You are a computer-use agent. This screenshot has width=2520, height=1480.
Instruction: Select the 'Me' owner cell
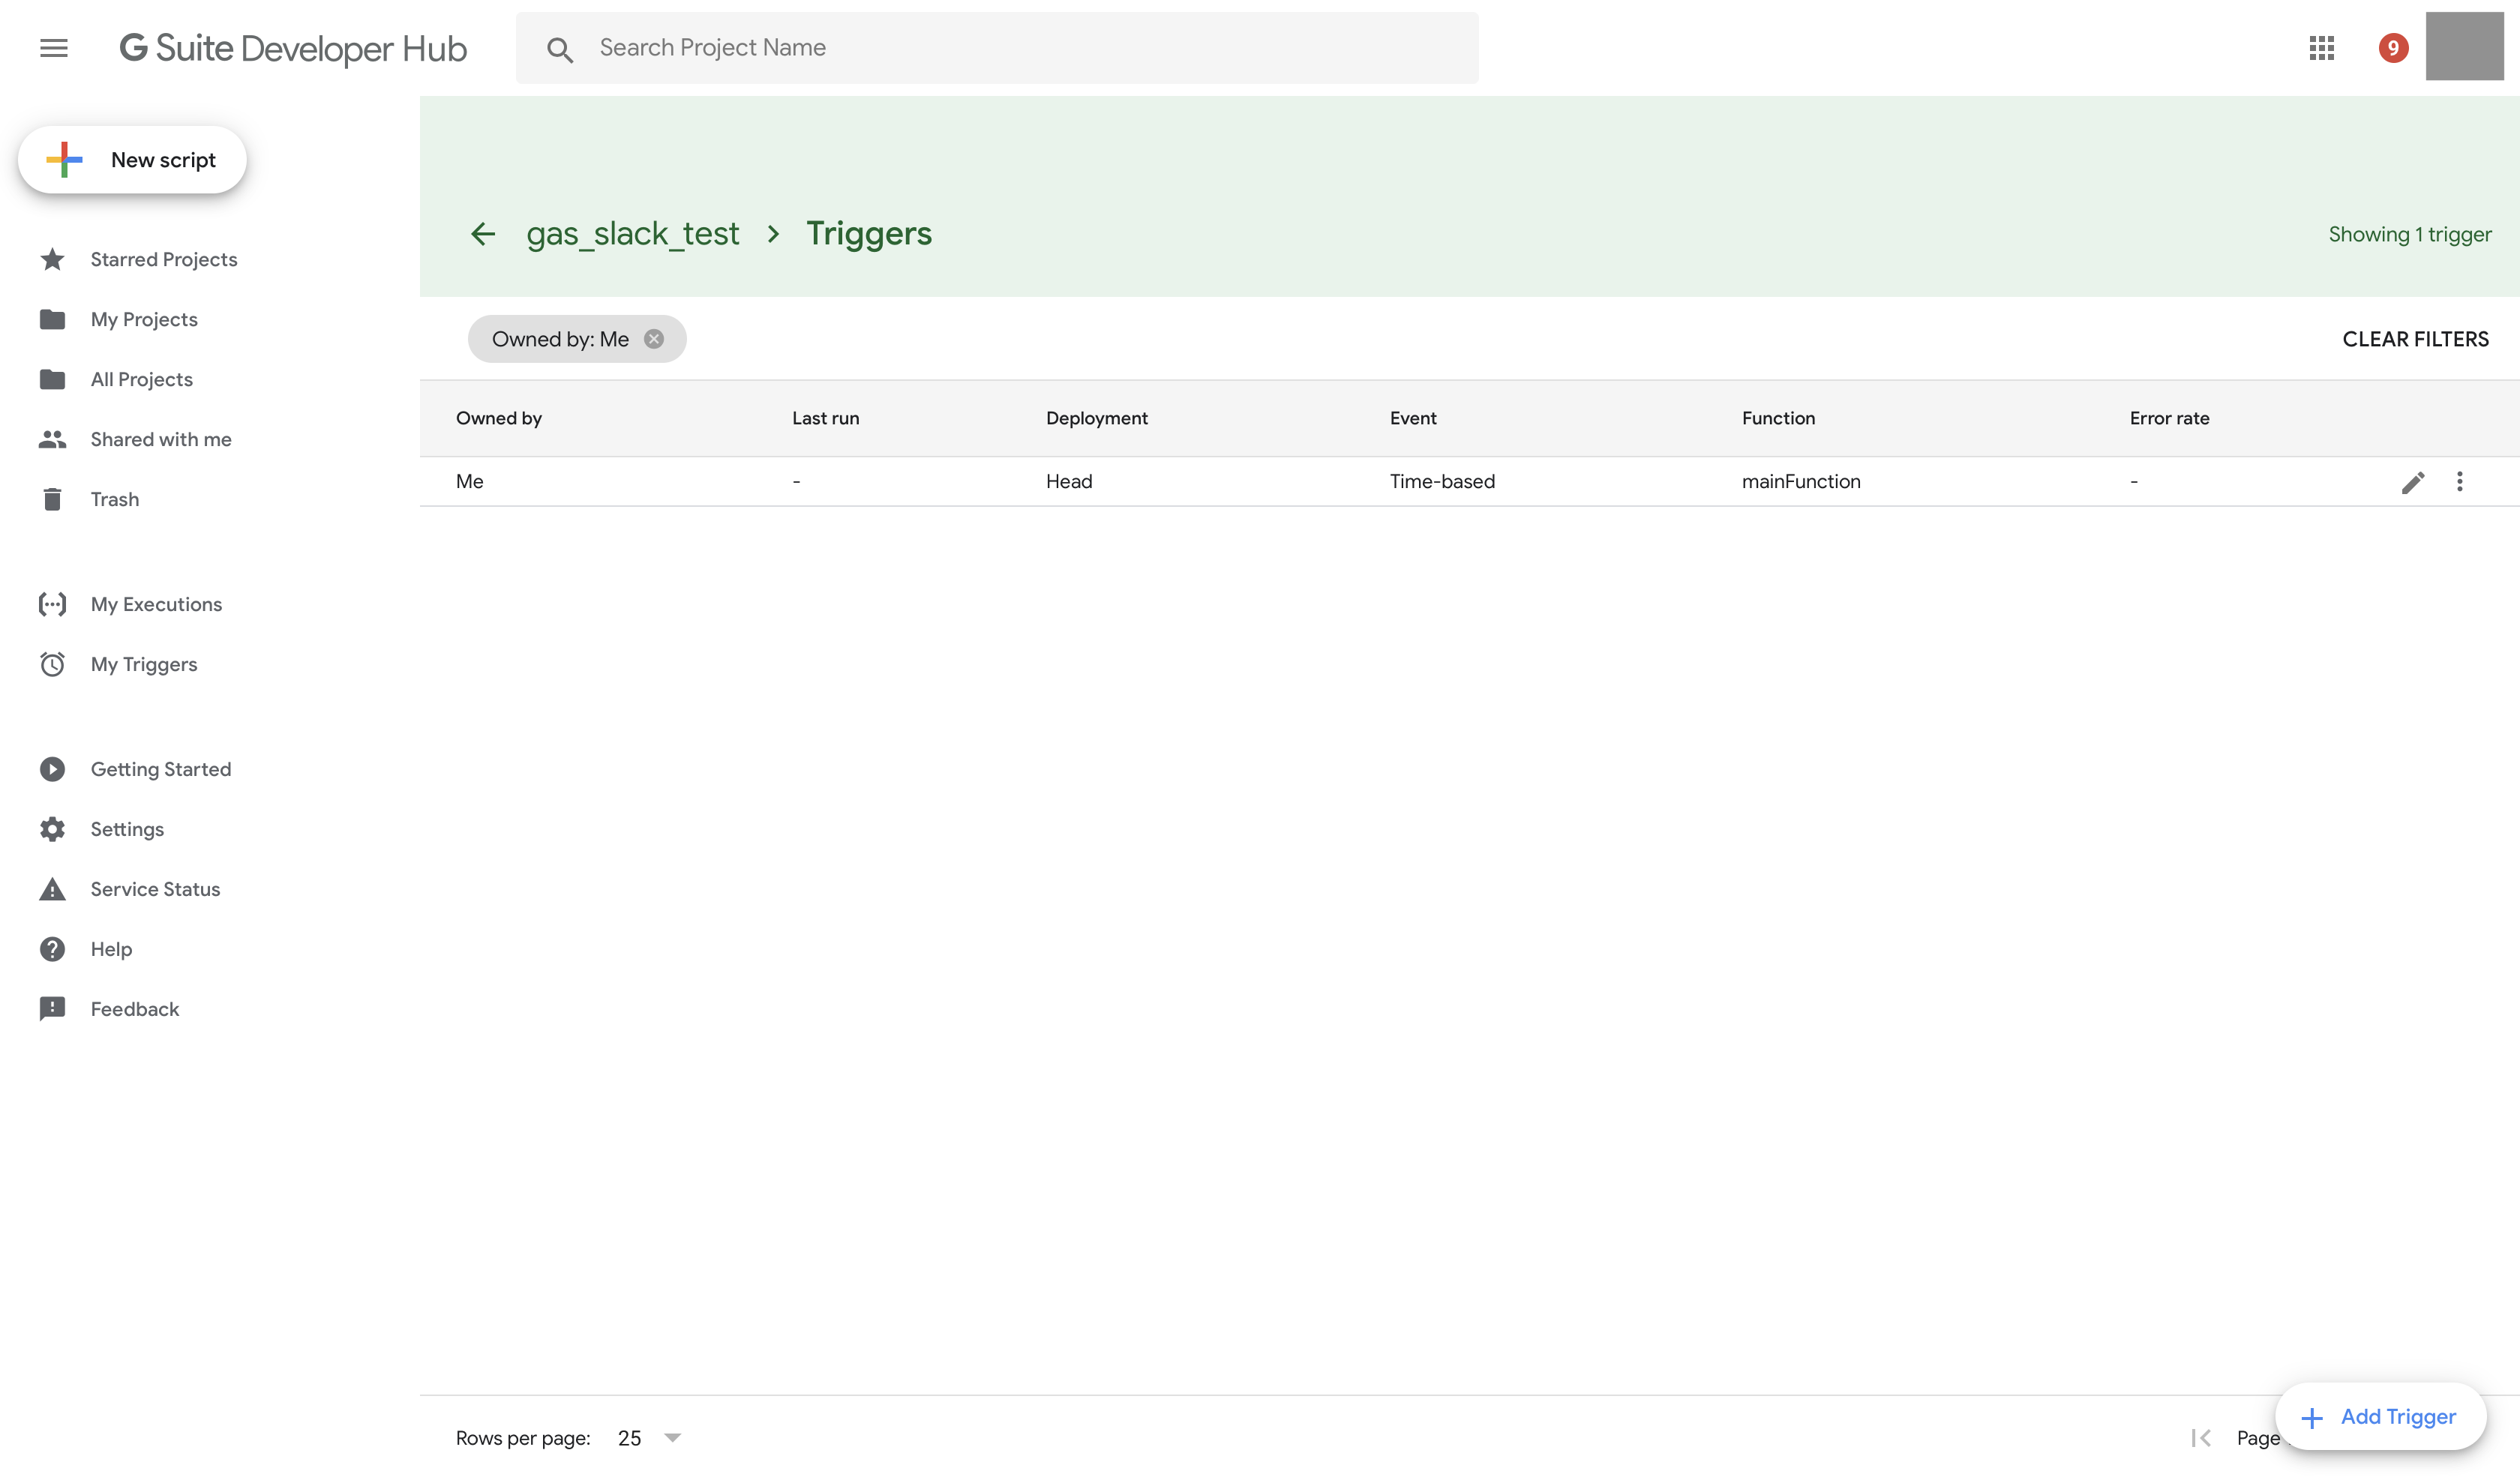tap(470, 482)
